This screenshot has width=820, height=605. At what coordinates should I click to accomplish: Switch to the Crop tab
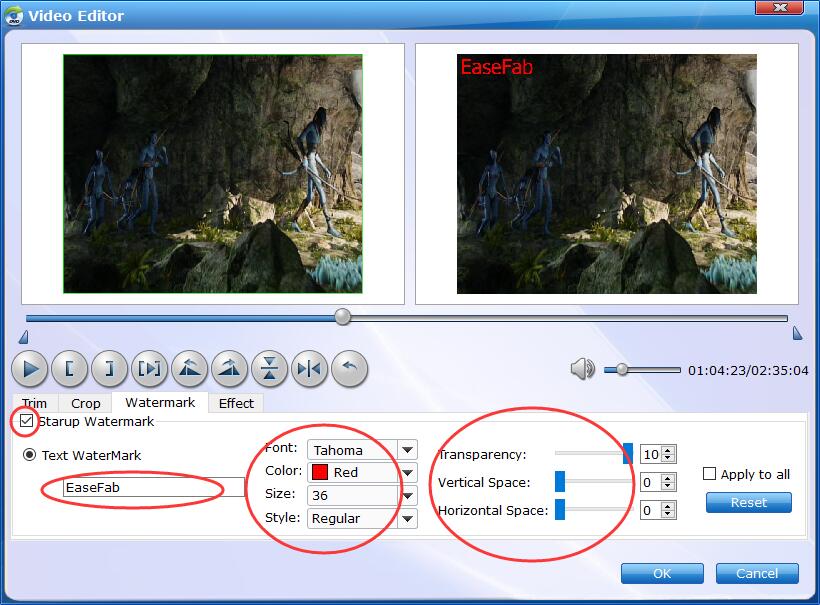86,403
